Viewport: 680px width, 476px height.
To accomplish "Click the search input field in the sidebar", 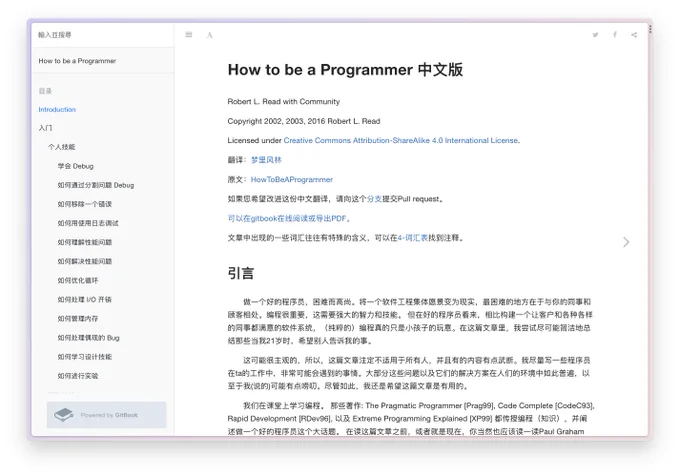I will [103, 35].
